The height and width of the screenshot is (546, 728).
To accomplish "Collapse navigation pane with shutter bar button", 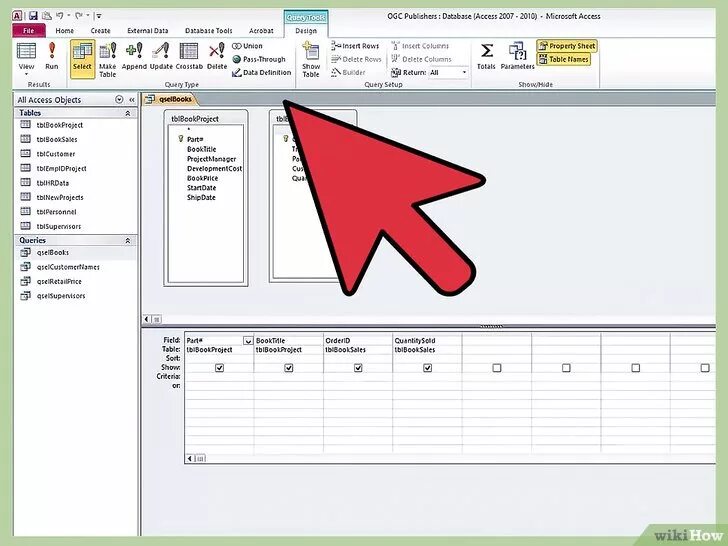I will click(132, 99).
